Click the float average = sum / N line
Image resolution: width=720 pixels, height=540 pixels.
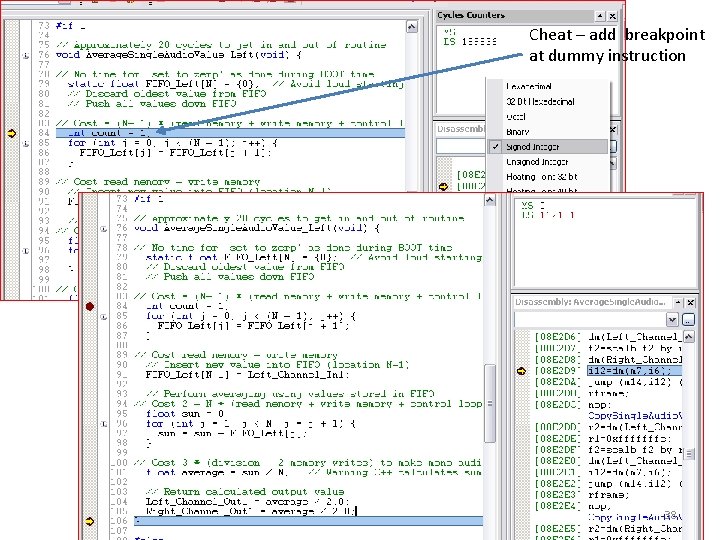coord(218,472)
